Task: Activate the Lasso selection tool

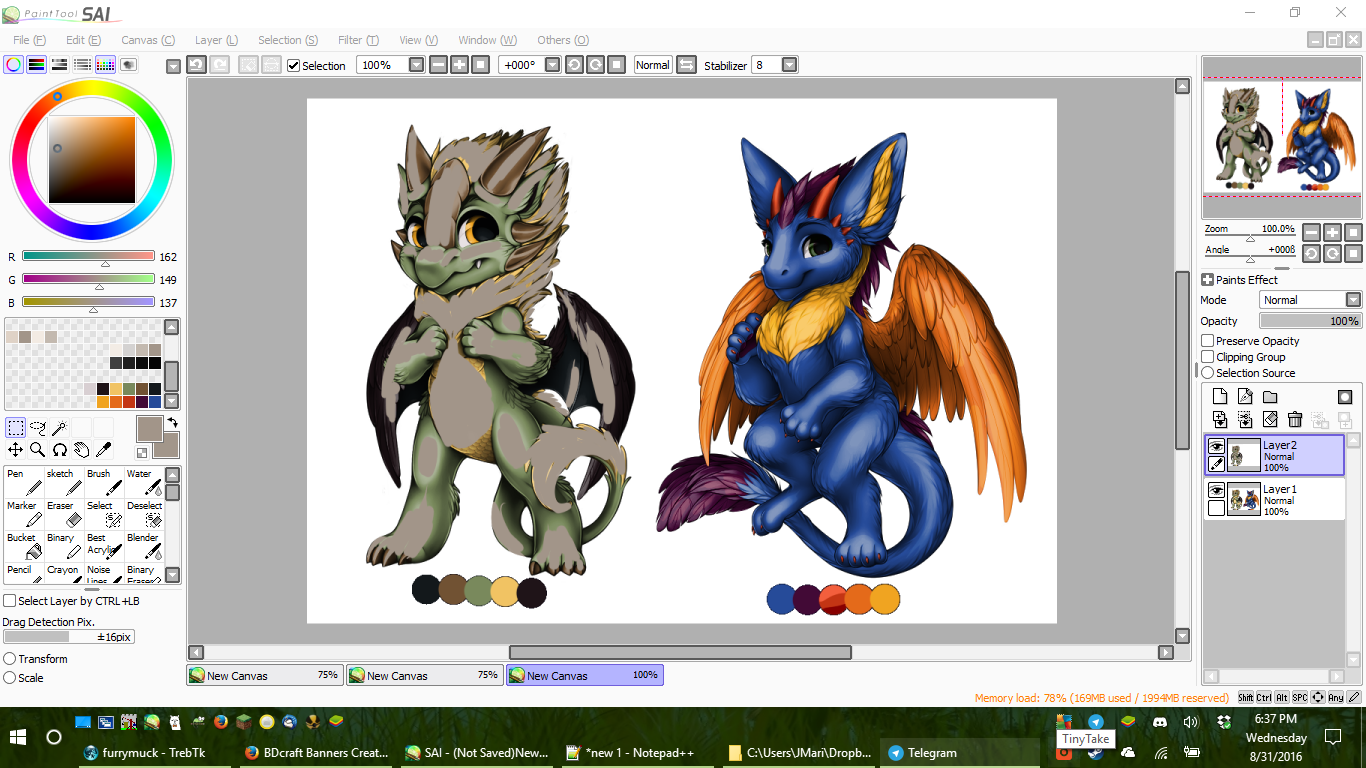Action: pyautogui.click(x=37, y=428)
